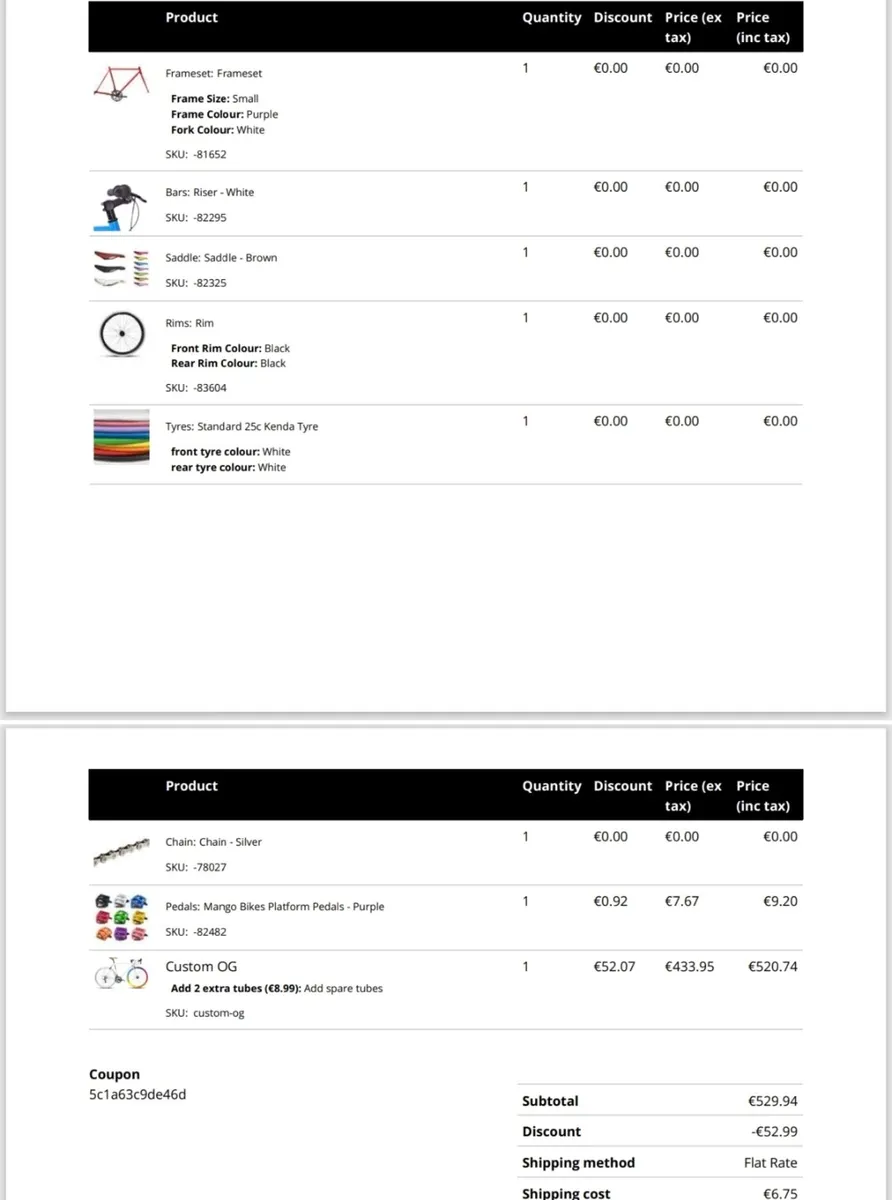Click the Custom OG price €520.74
Image resolution: width=892 pixels, height=1200 pixels.
pyautogui.click(x=772, y=967)
